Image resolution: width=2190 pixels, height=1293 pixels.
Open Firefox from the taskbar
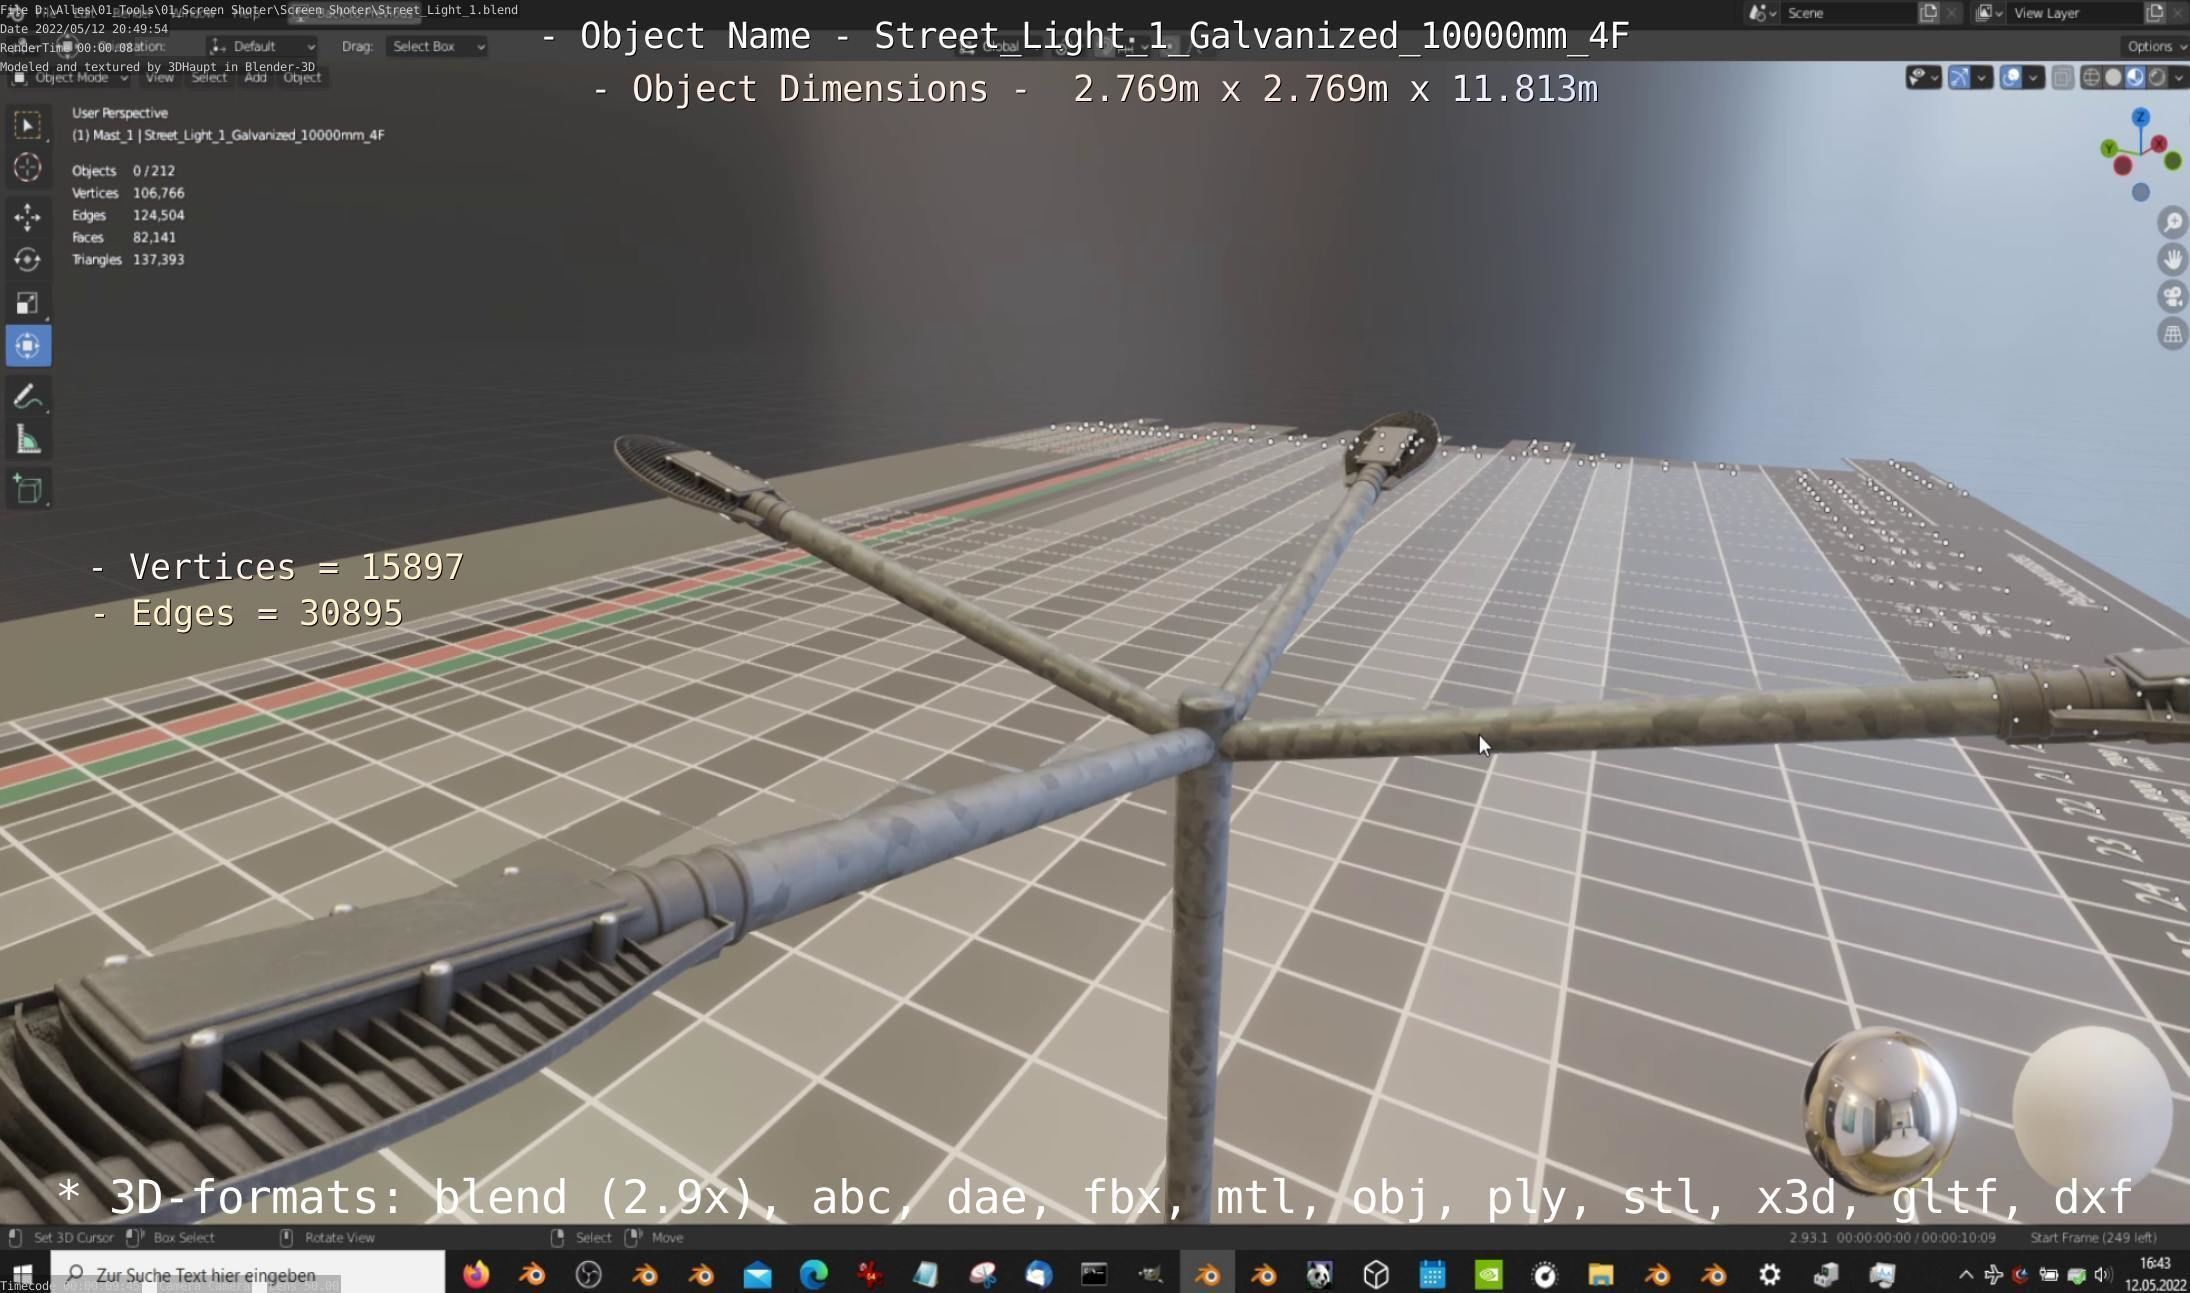(x=476, y=1274)
